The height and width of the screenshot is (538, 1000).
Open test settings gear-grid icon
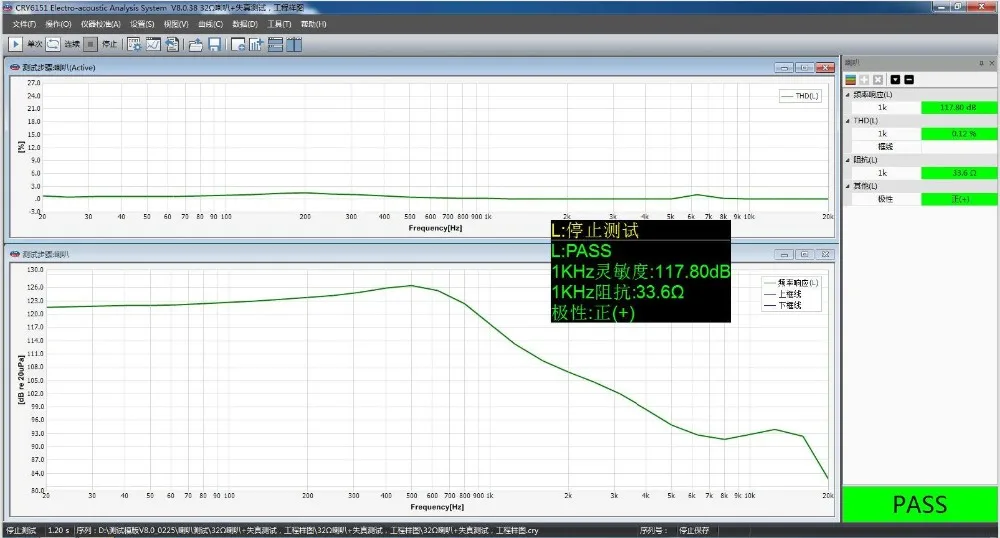pos(134,44)
